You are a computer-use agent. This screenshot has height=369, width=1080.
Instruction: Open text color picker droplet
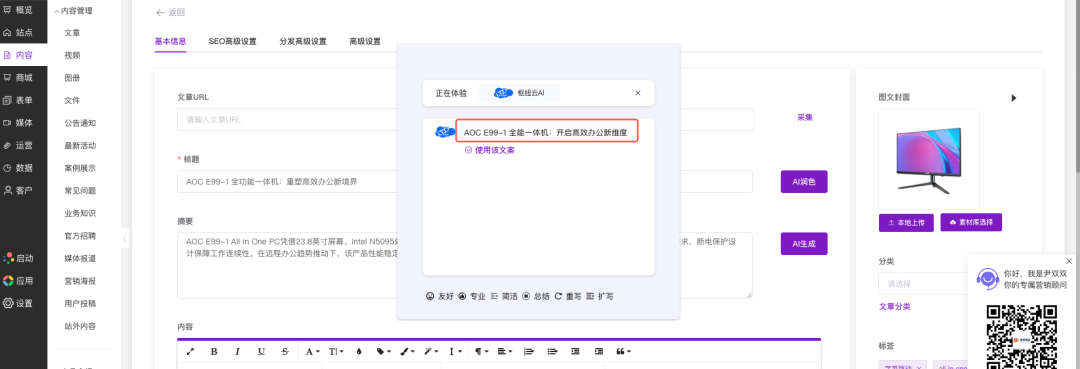(x=359, y=351)
